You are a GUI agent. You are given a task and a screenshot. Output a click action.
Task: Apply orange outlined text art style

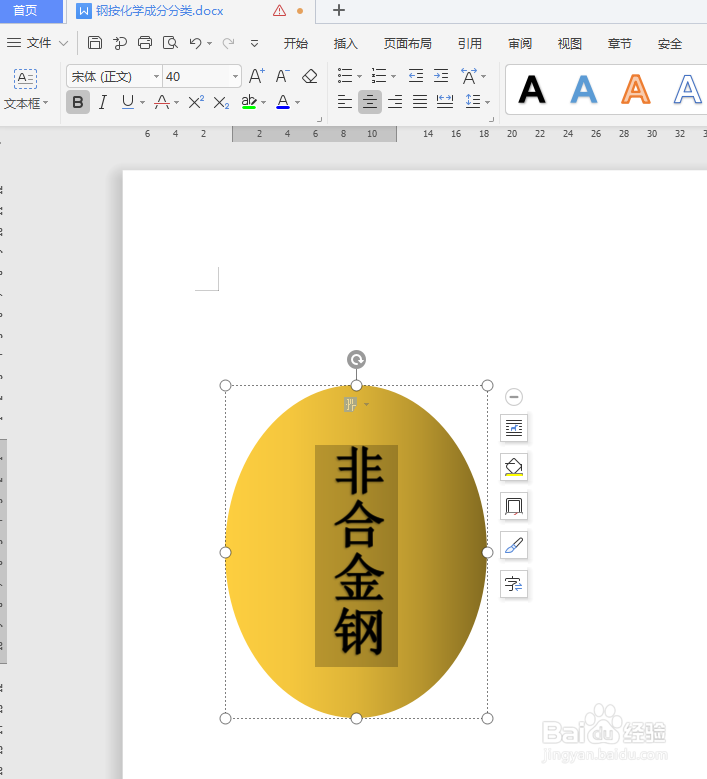coord(635,90)
